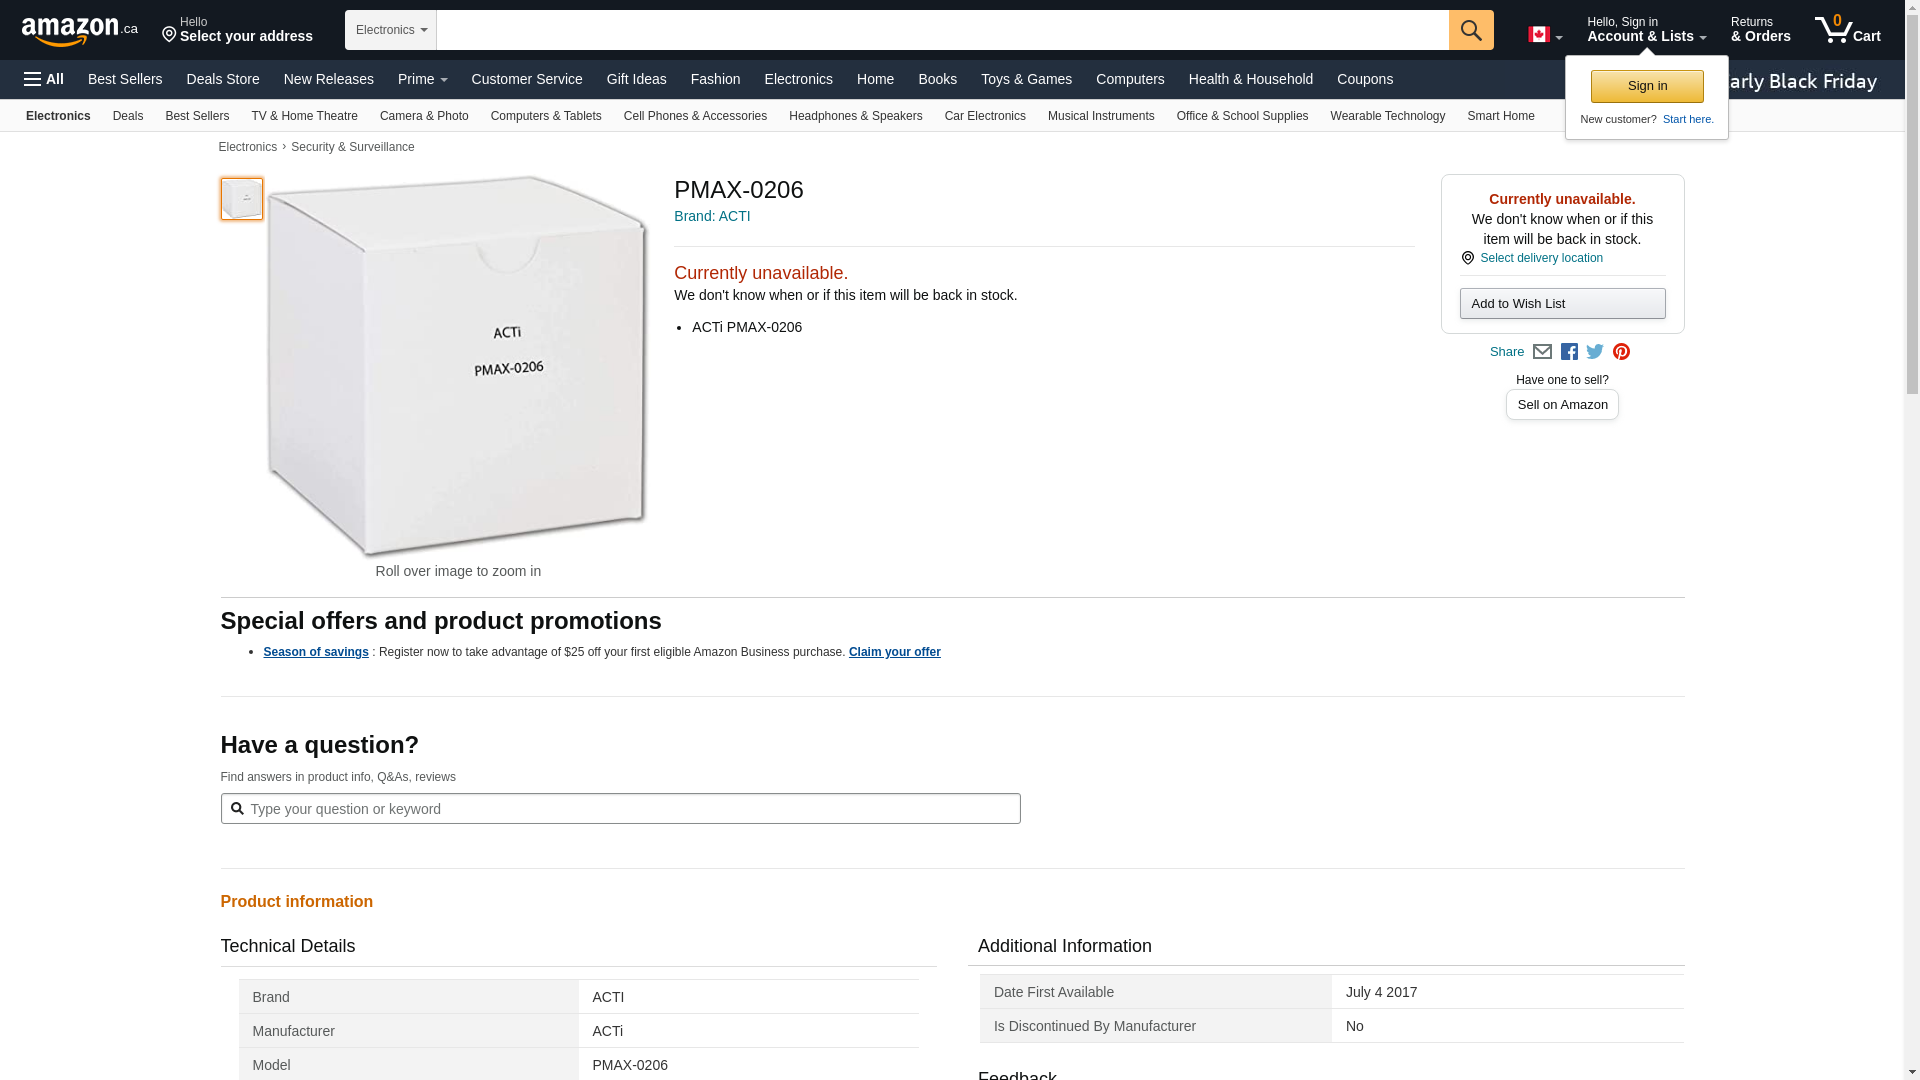Open Deals Store in navigation bar
Screen dimensions: 1920x1080
click(x=222, y=79)
